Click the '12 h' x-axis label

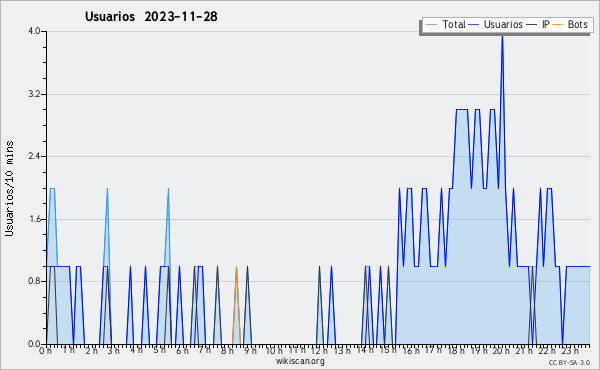pyautogui.click(x=319, y=351)
